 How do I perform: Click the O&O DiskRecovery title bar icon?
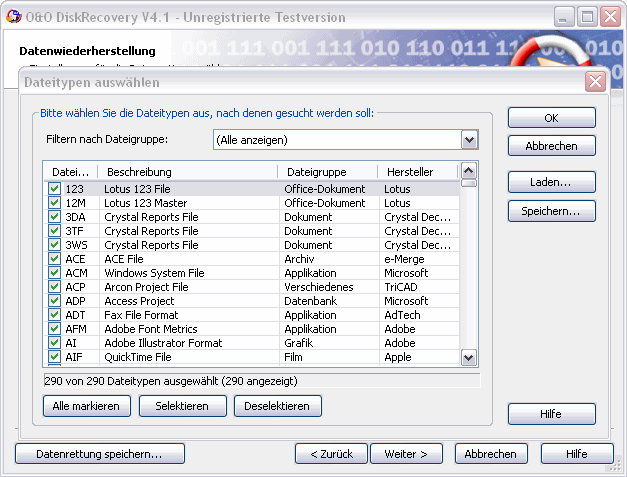[14, 16]
